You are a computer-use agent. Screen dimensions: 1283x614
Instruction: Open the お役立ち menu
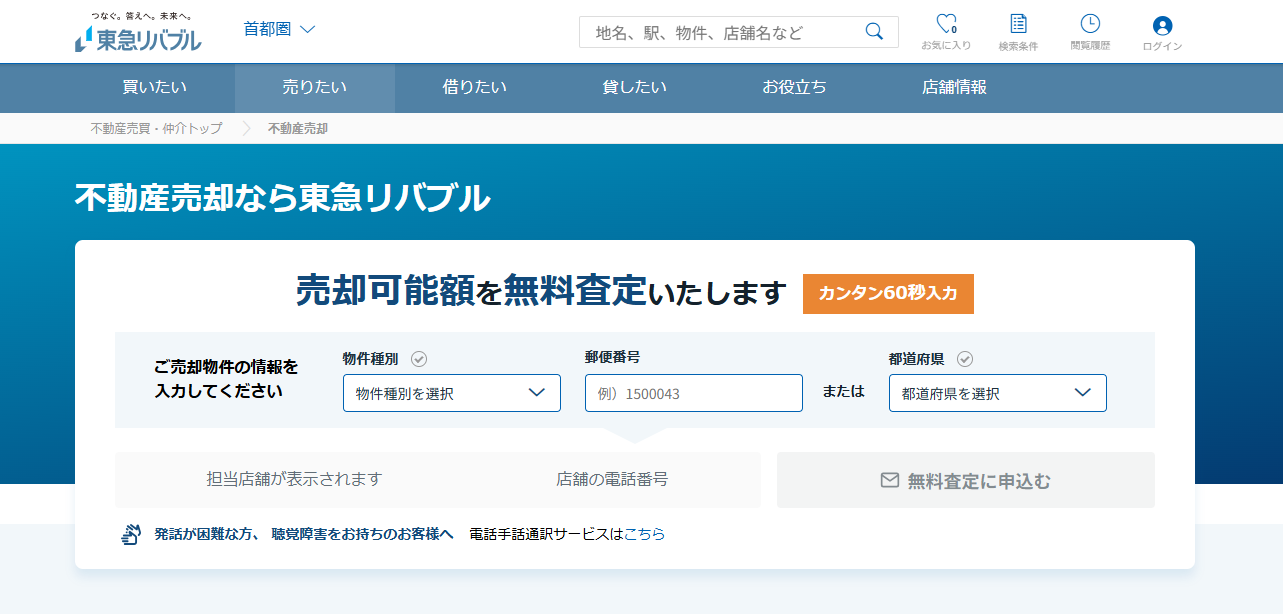tap(792, 88)
